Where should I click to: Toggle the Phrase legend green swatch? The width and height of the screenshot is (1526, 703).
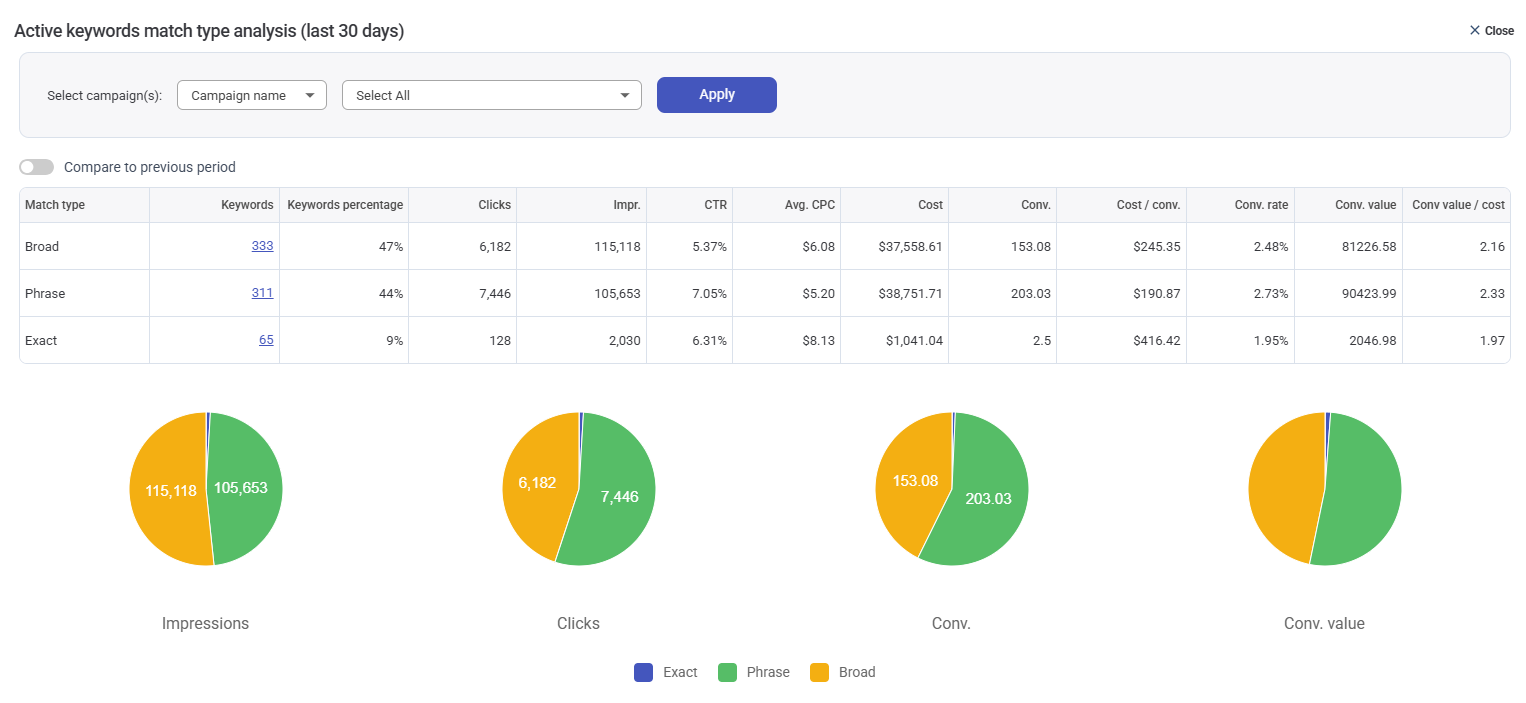[728, 672]
